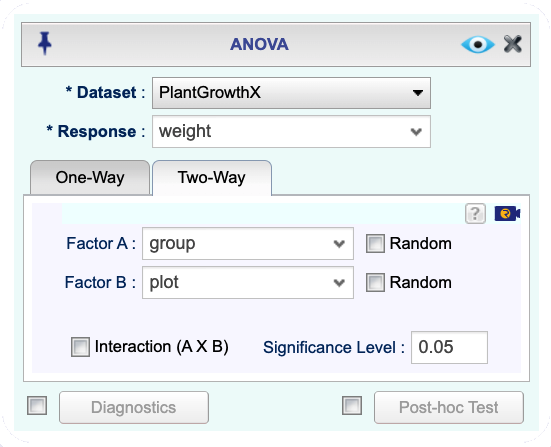The width and height of the screenshot is (551, 447).
Task: Enable Random checkbox for Factor B
Action: 375,283
